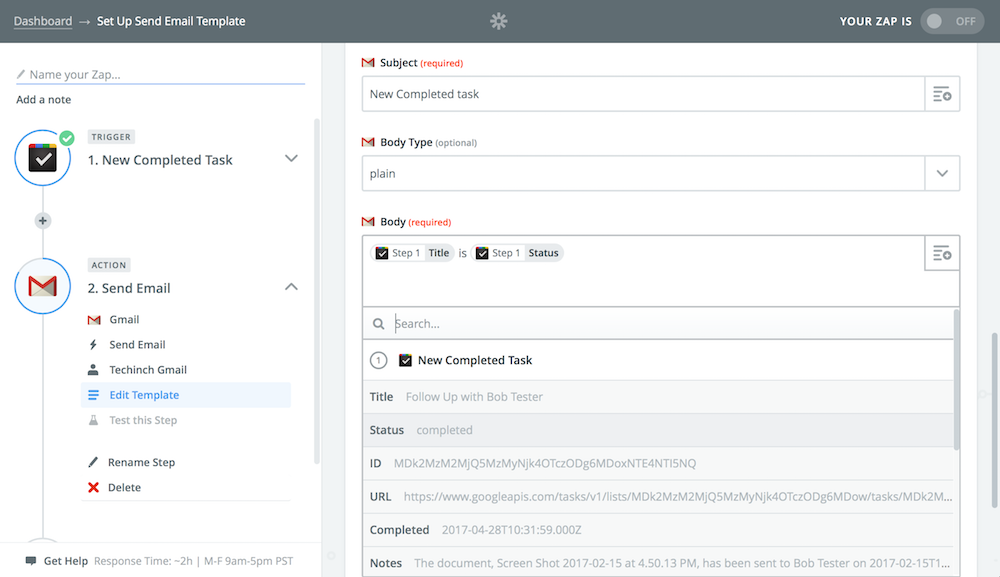1000x577 pixels.
Task: Click the Google Tasks icon in group header
Action: 405,360
